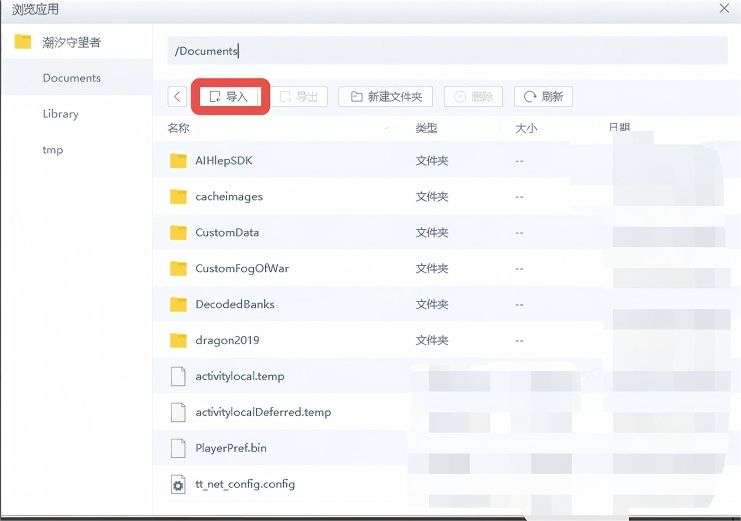741x521 pixels.
Task: Select the DecodedBanks name text
Action: click(235, 304)
